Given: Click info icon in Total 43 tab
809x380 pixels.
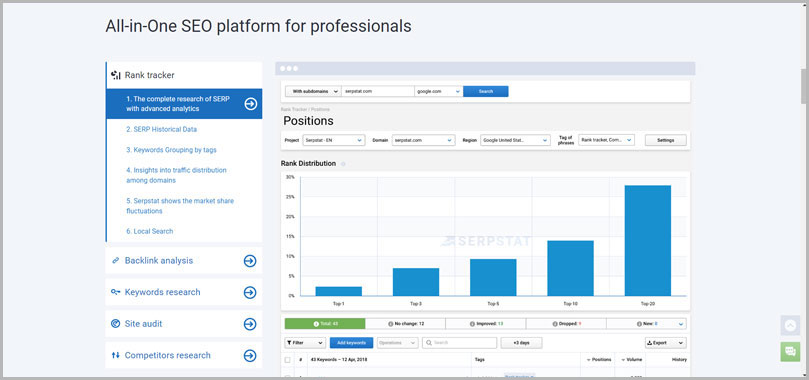Looking at the screenshot, I should (316, 324).
